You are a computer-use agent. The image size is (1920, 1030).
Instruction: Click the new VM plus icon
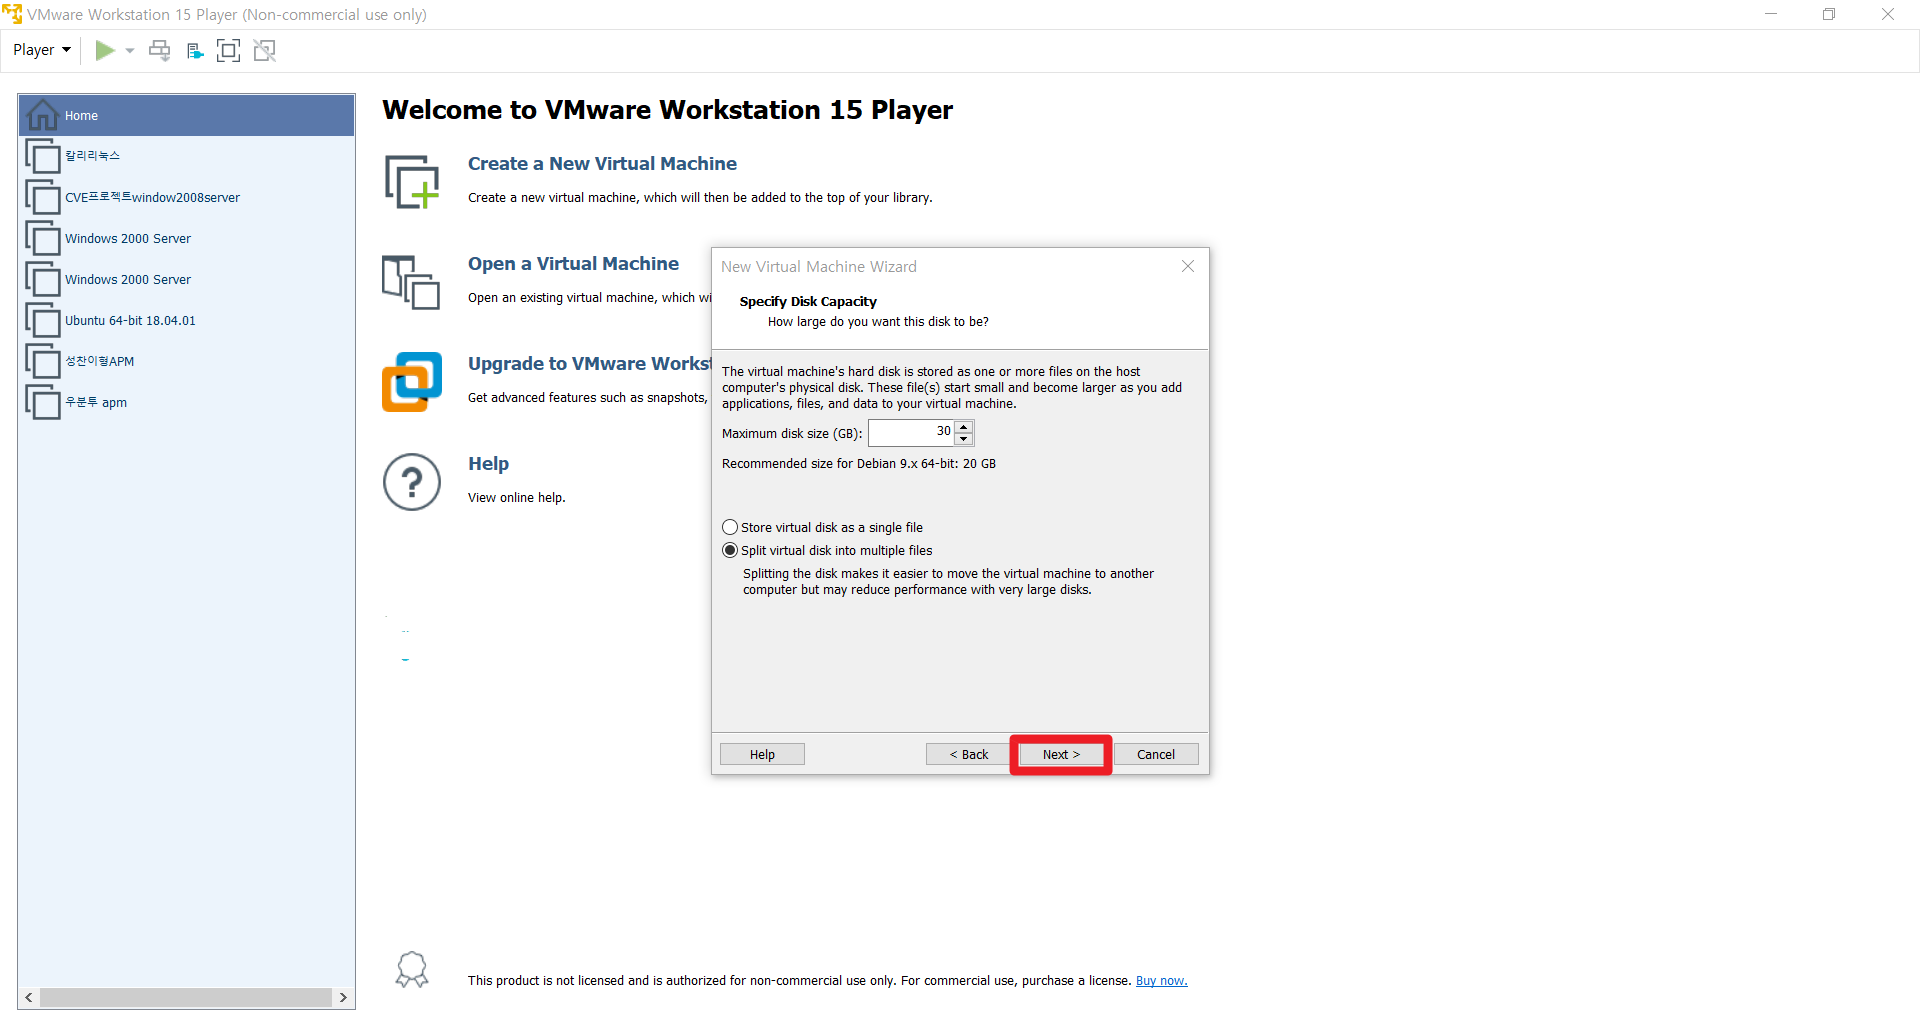click(412, 182)
